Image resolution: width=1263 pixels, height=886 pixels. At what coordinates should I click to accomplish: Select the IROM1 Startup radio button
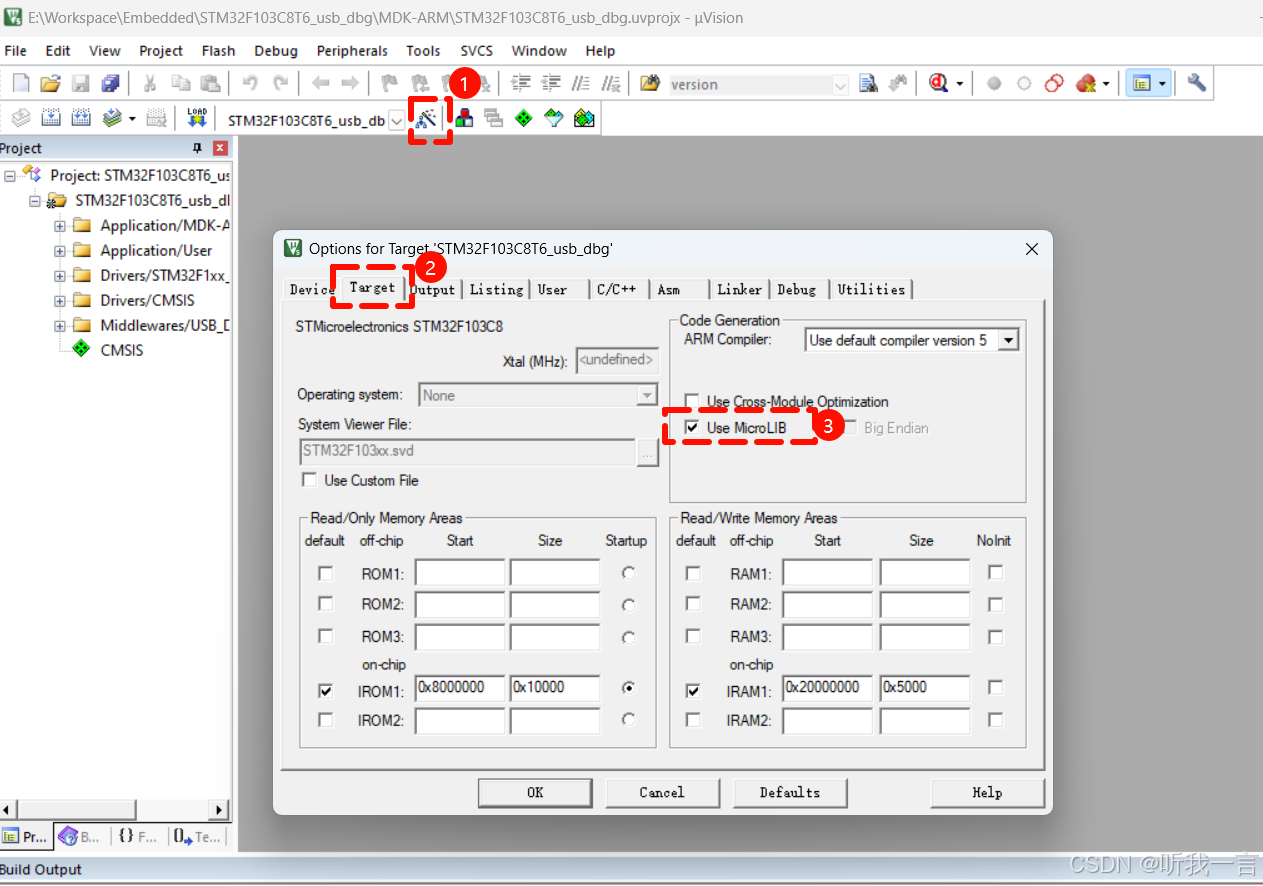click(x=628, y=688)
